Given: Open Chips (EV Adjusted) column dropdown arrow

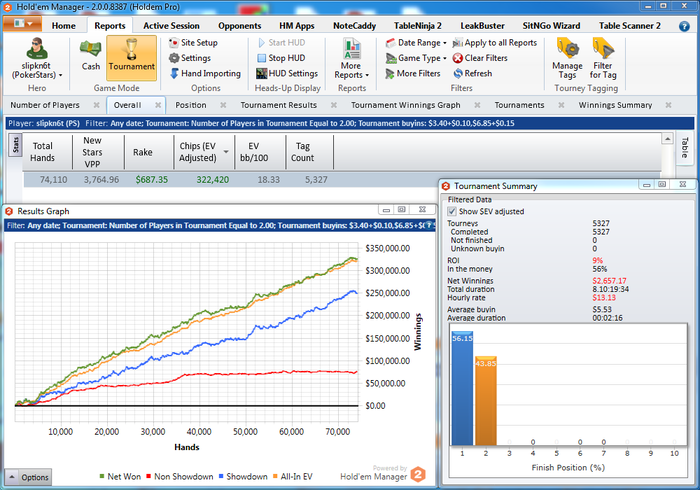Looking at the screenshot, I should coord(226,152).
